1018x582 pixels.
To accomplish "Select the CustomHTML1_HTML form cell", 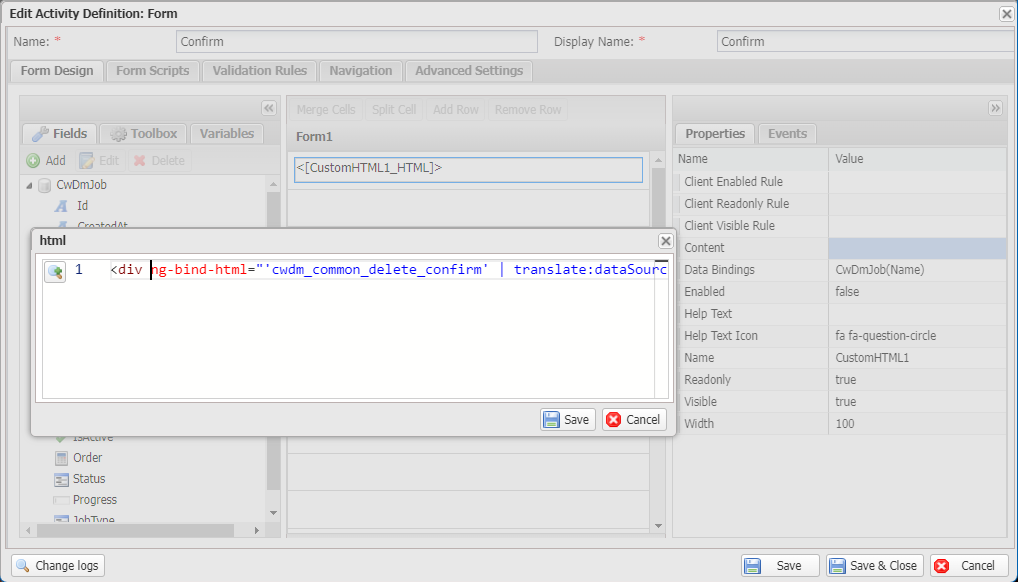I will (x=468, y=169).
